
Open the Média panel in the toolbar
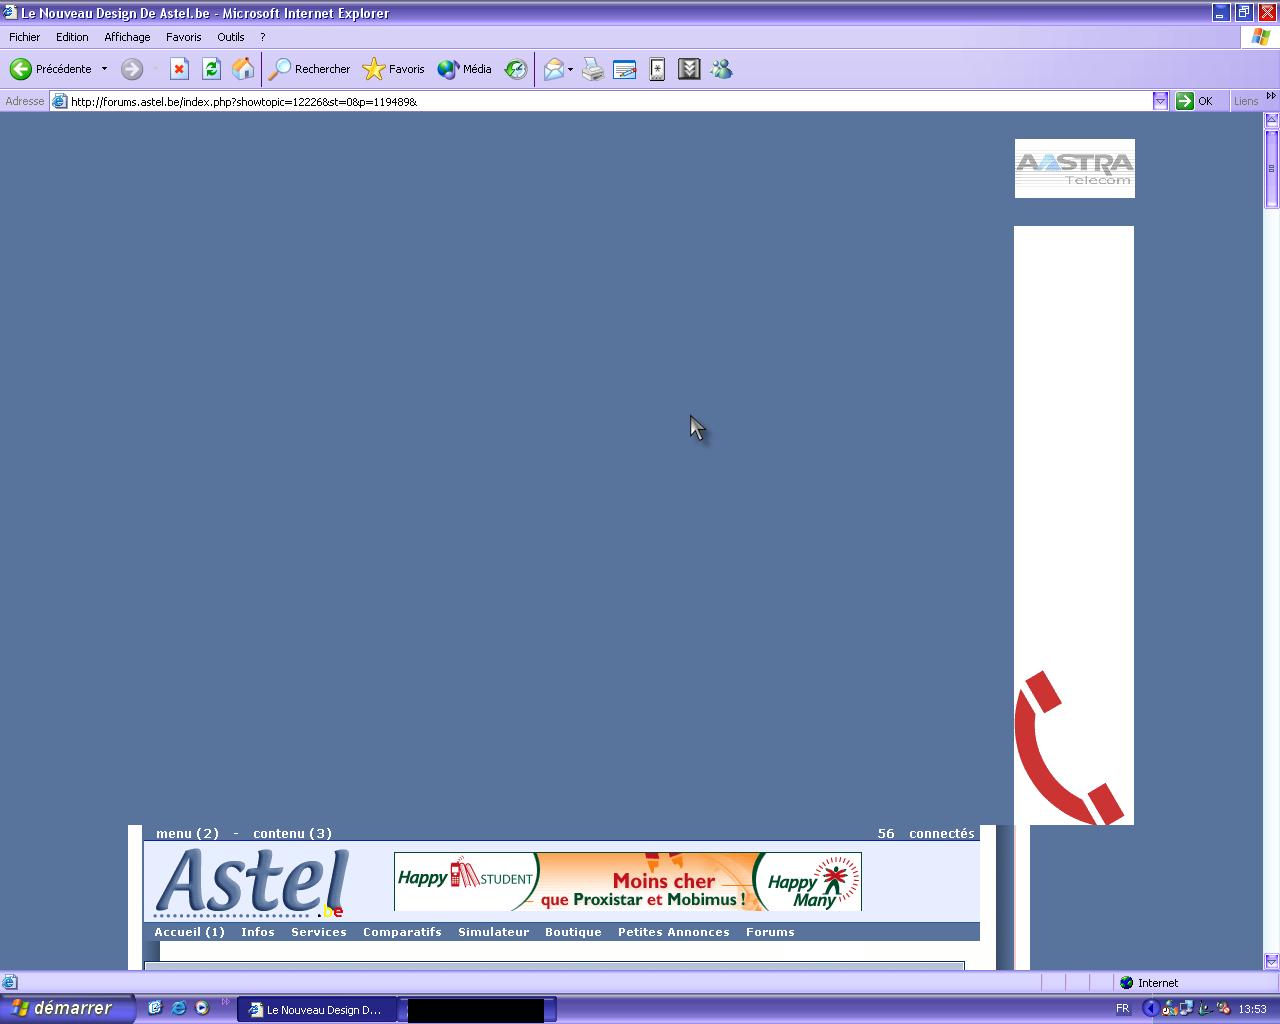click(x=465, y=69)
